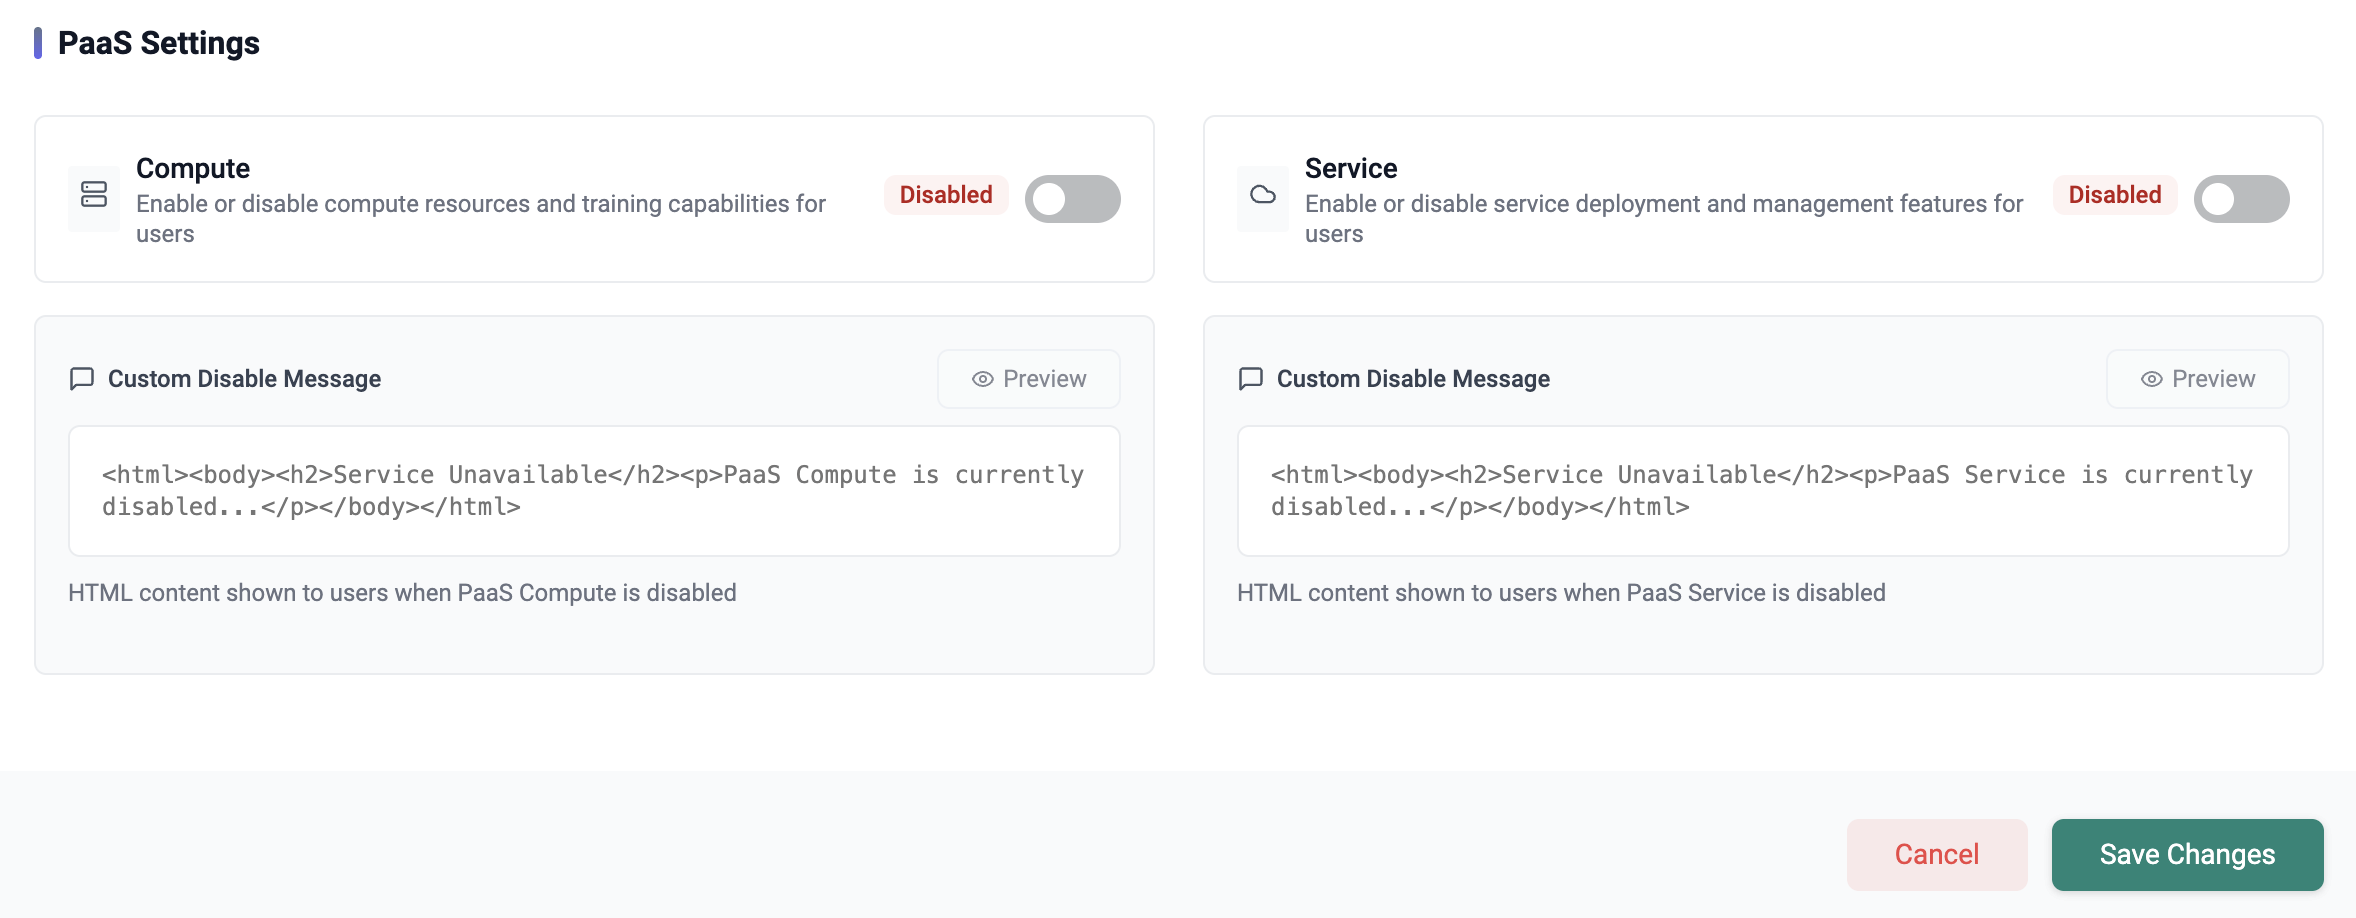Click the PaaS Service helper text
Viewport: 2356px width, 918px height.
click(x=1561, y=593)
